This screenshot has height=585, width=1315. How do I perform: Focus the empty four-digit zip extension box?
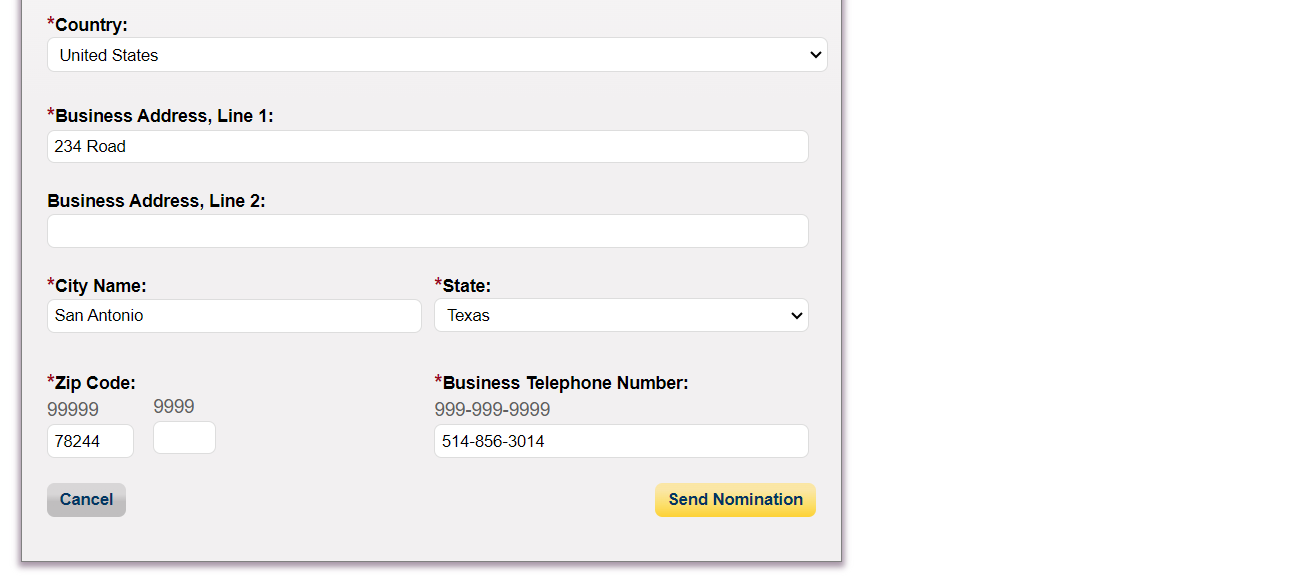point(184,438)
